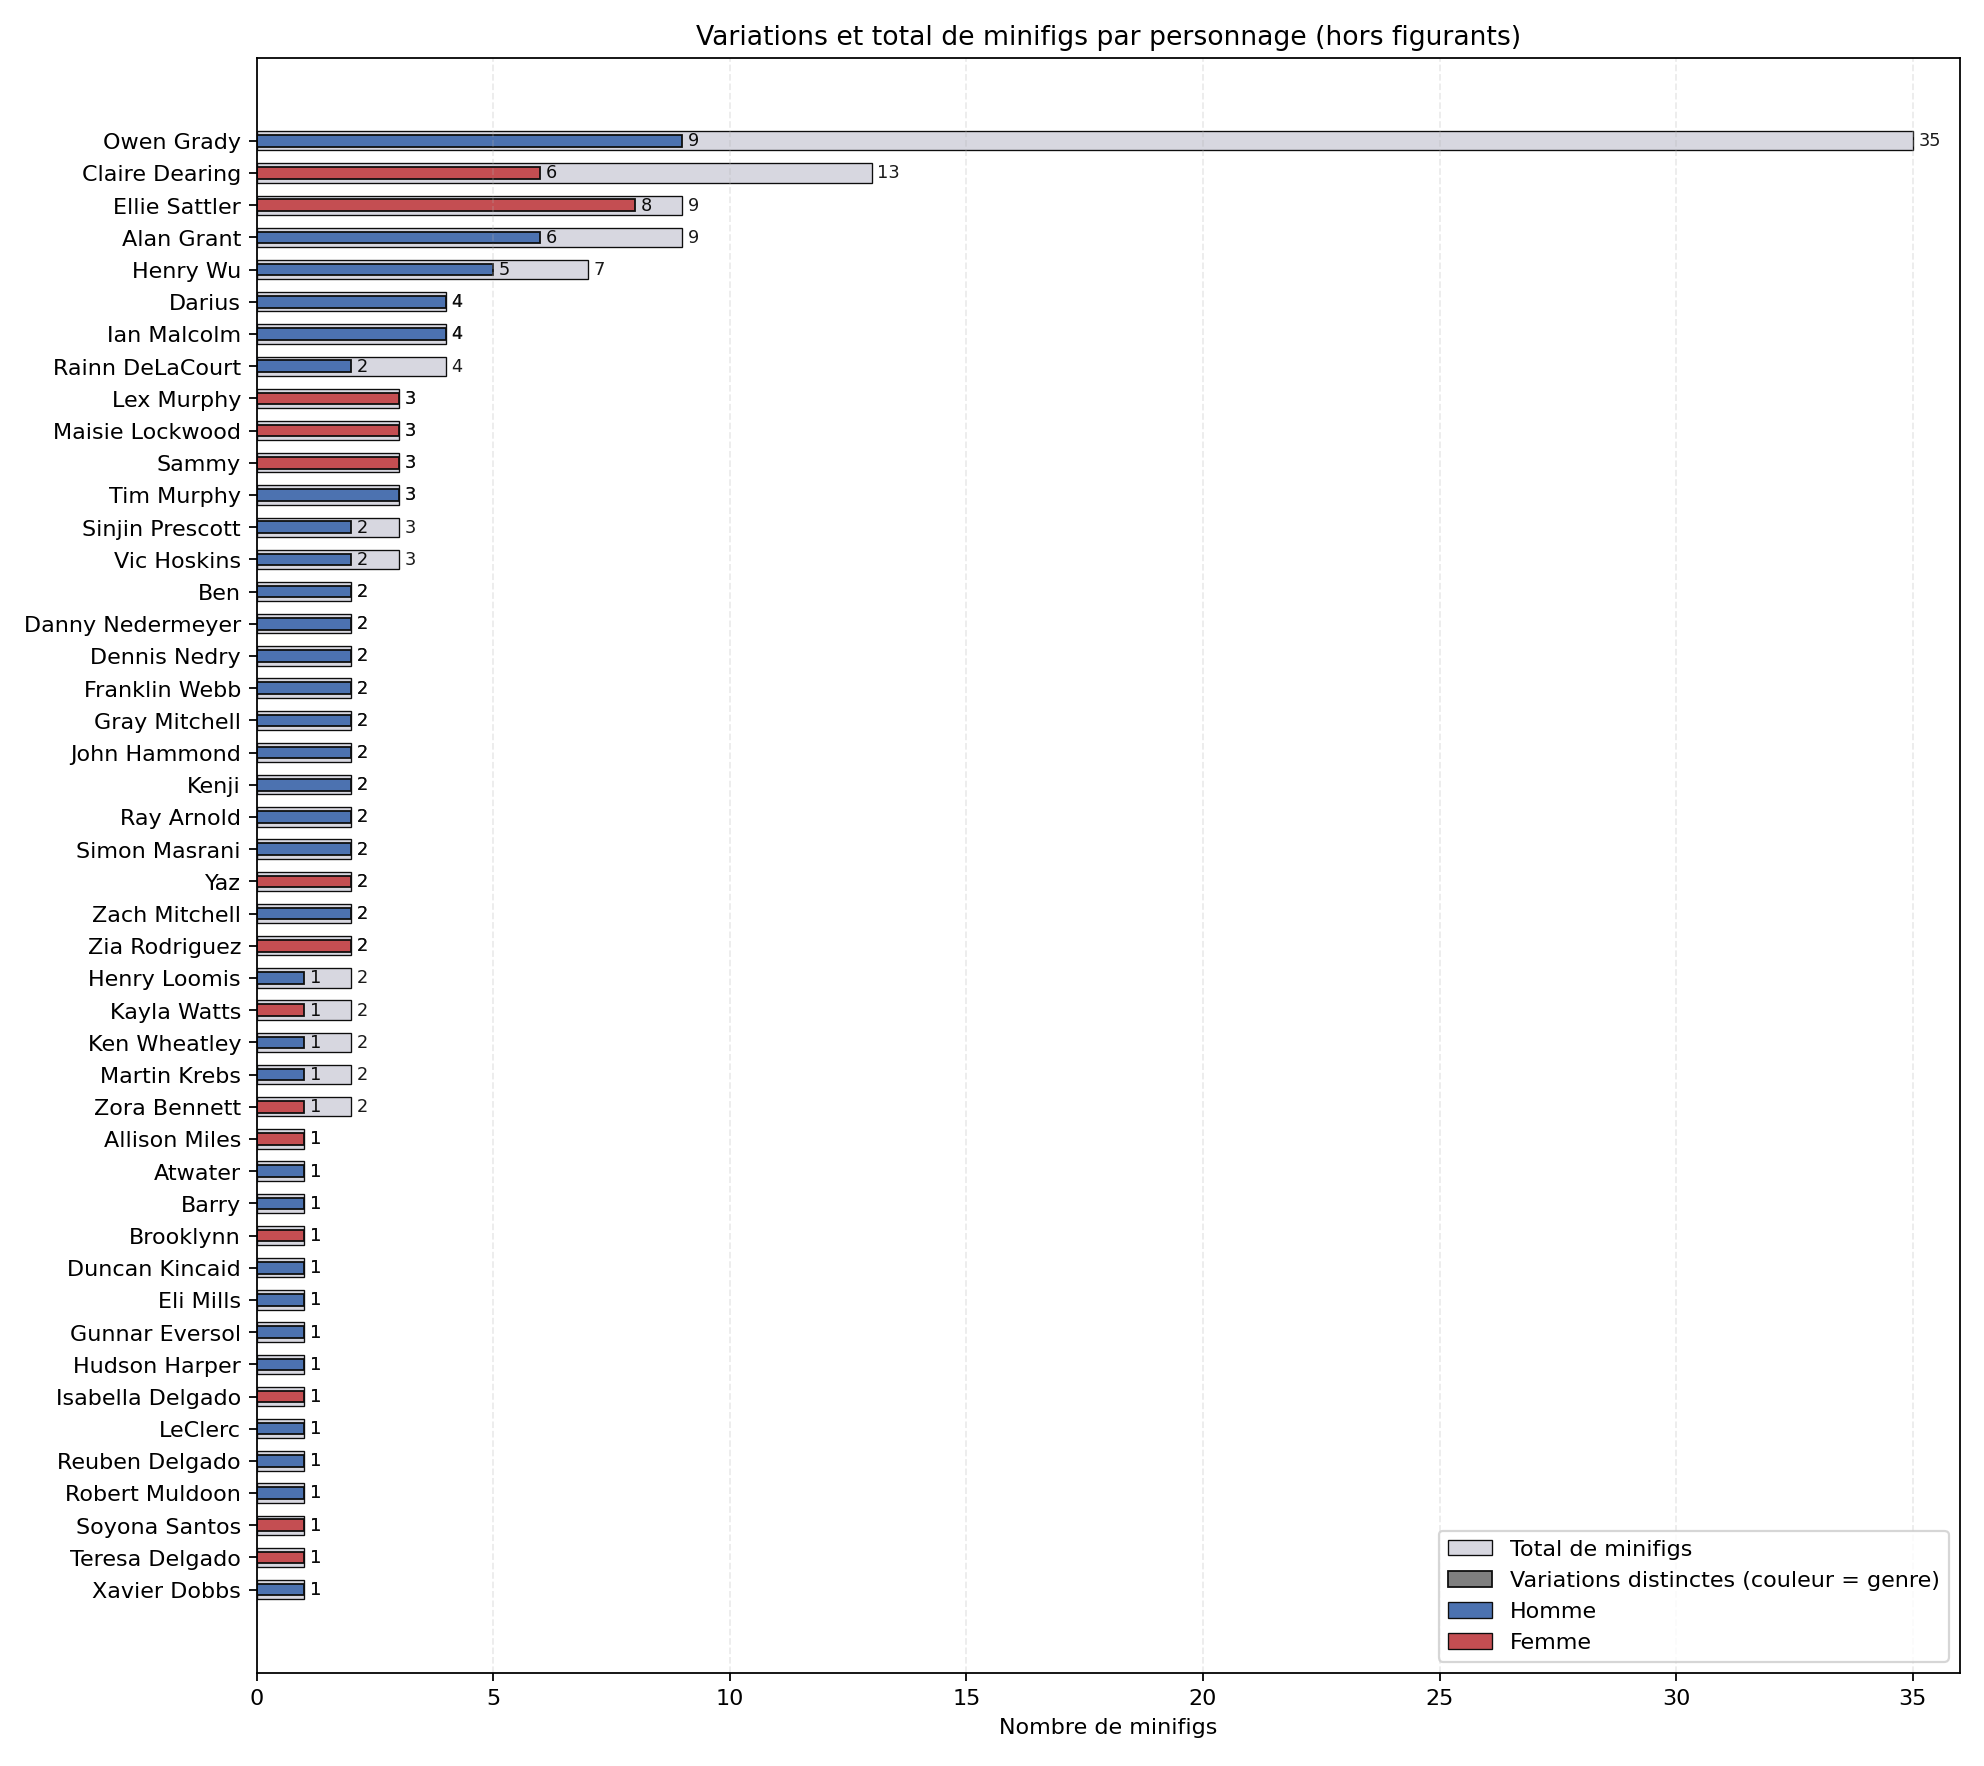Click the chart title text
The image size is (1984, 1766).
(x=1107, y=37)
